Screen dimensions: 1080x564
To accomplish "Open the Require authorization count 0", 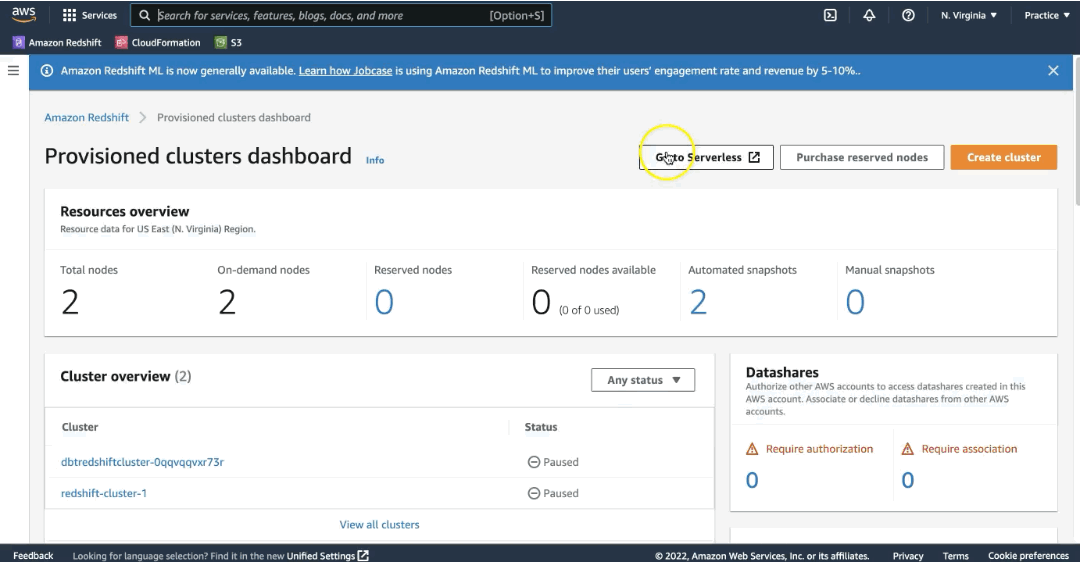I will (x=752, y=480).
